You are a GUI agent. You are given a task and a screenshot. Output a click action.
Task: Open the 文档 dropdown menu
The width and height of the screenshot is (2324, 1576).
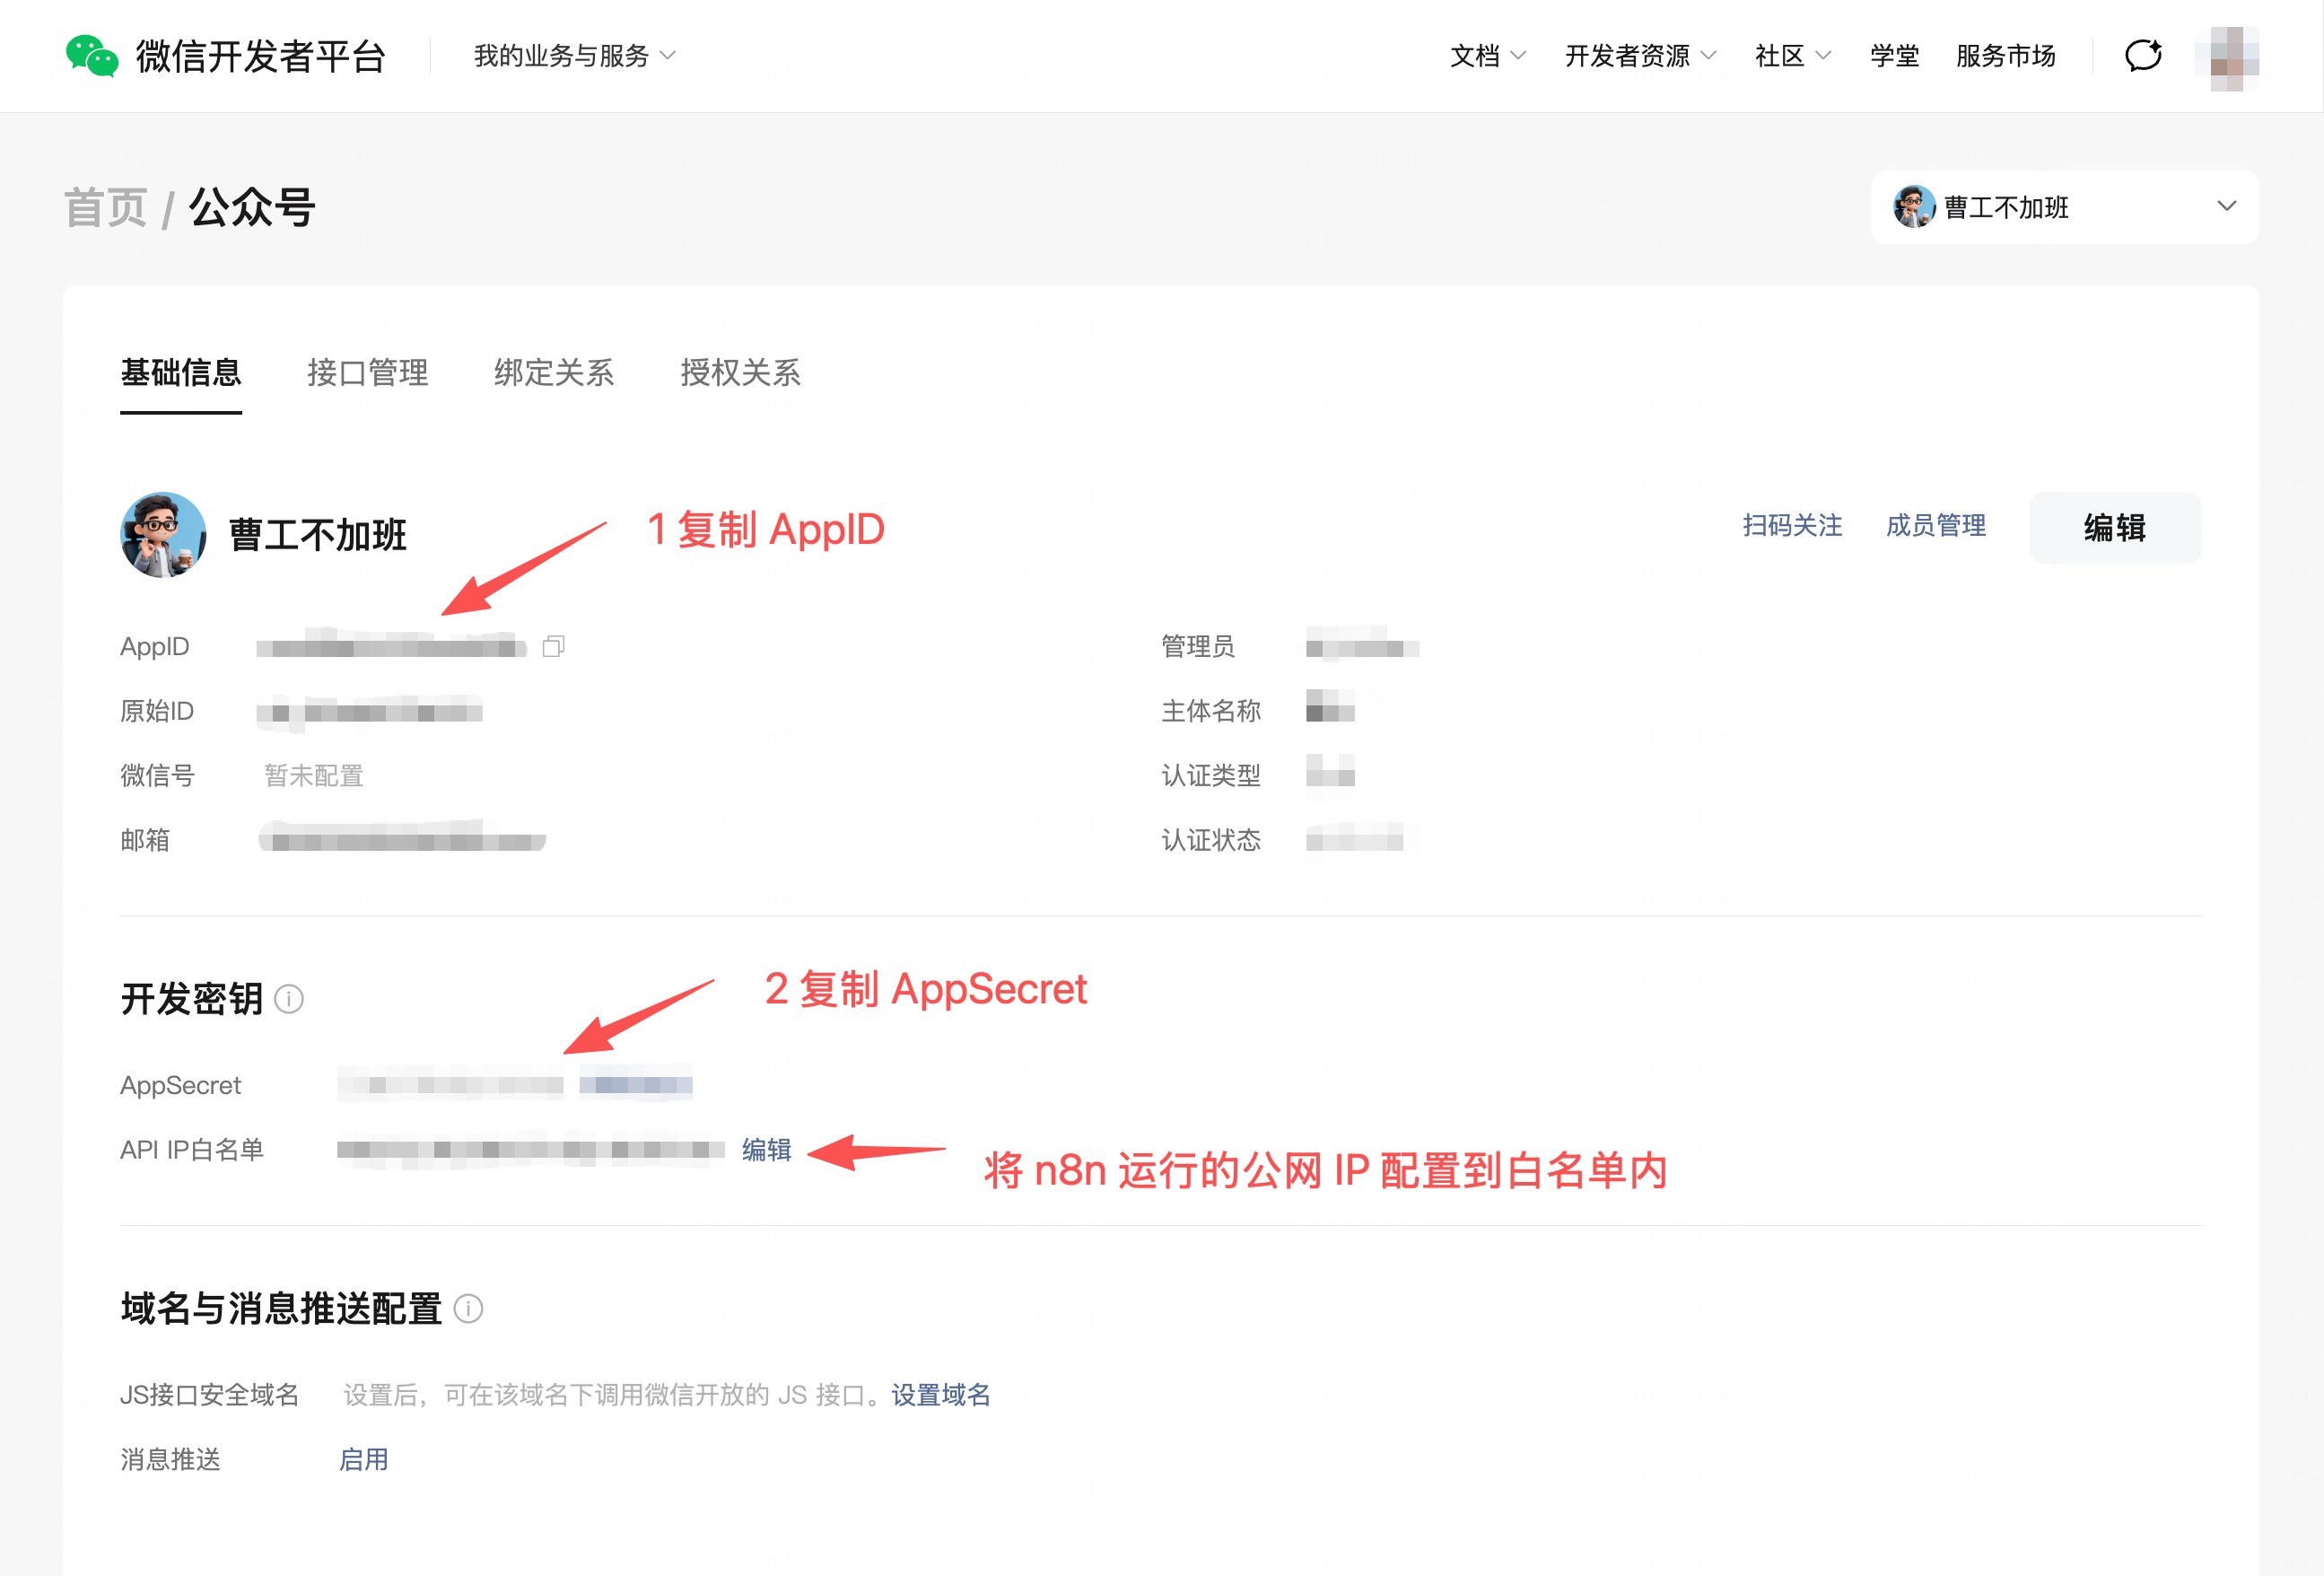point(1487,56)
